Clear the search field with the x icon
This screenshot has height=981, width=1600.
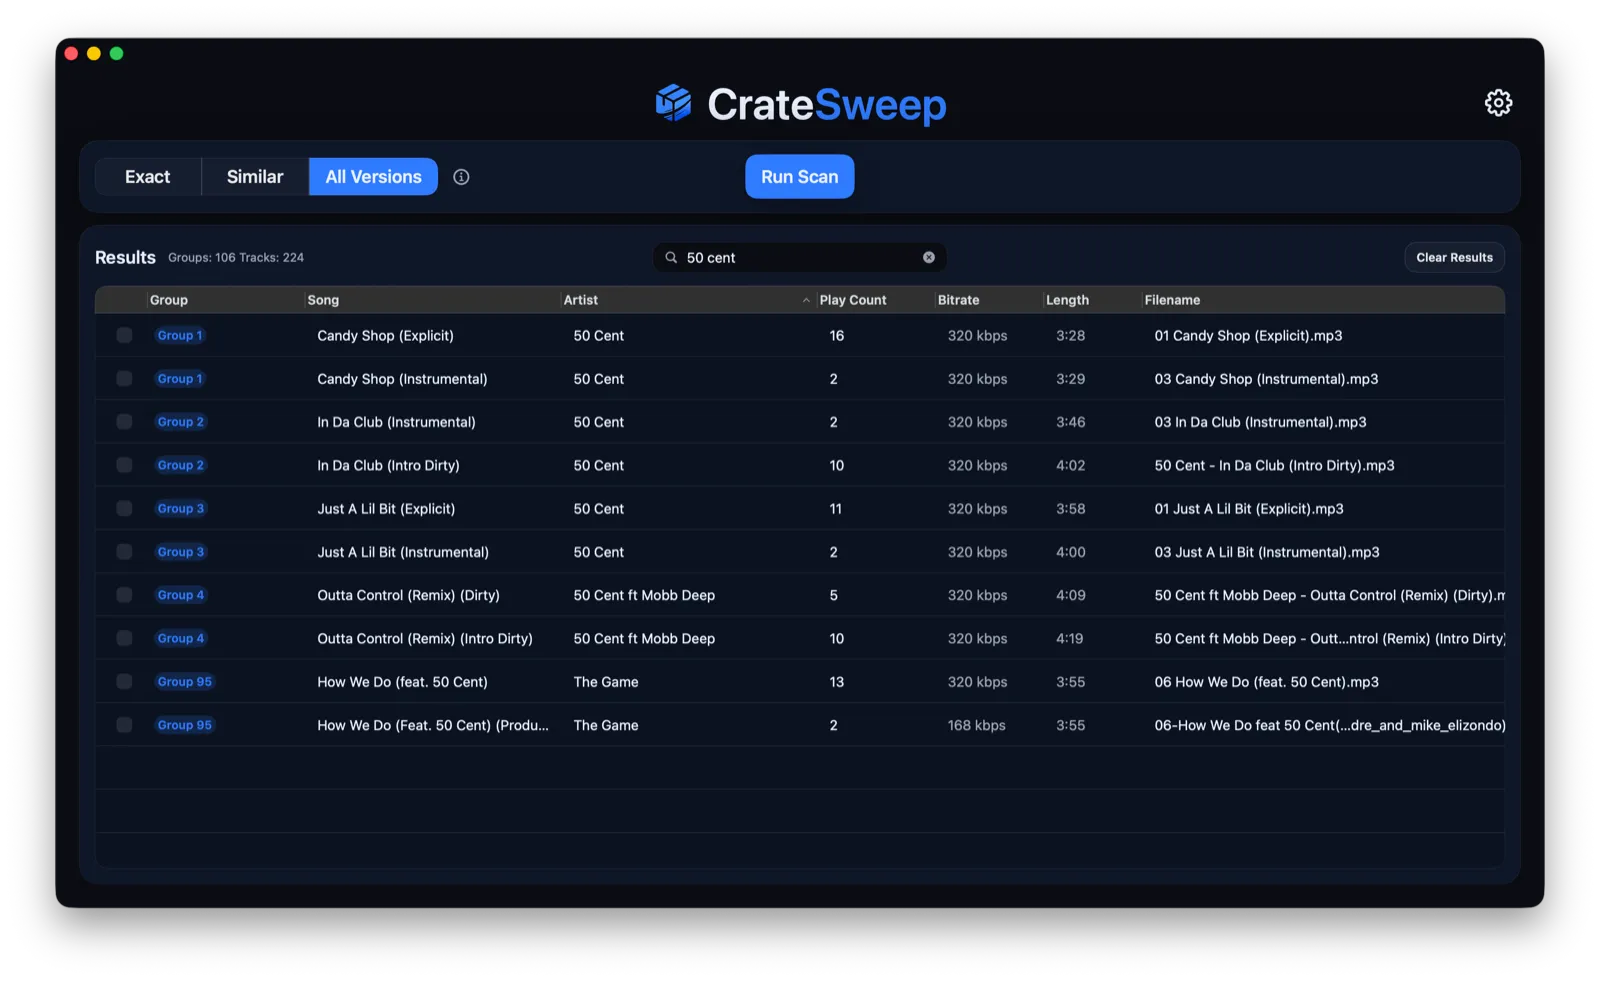(929, 257)
